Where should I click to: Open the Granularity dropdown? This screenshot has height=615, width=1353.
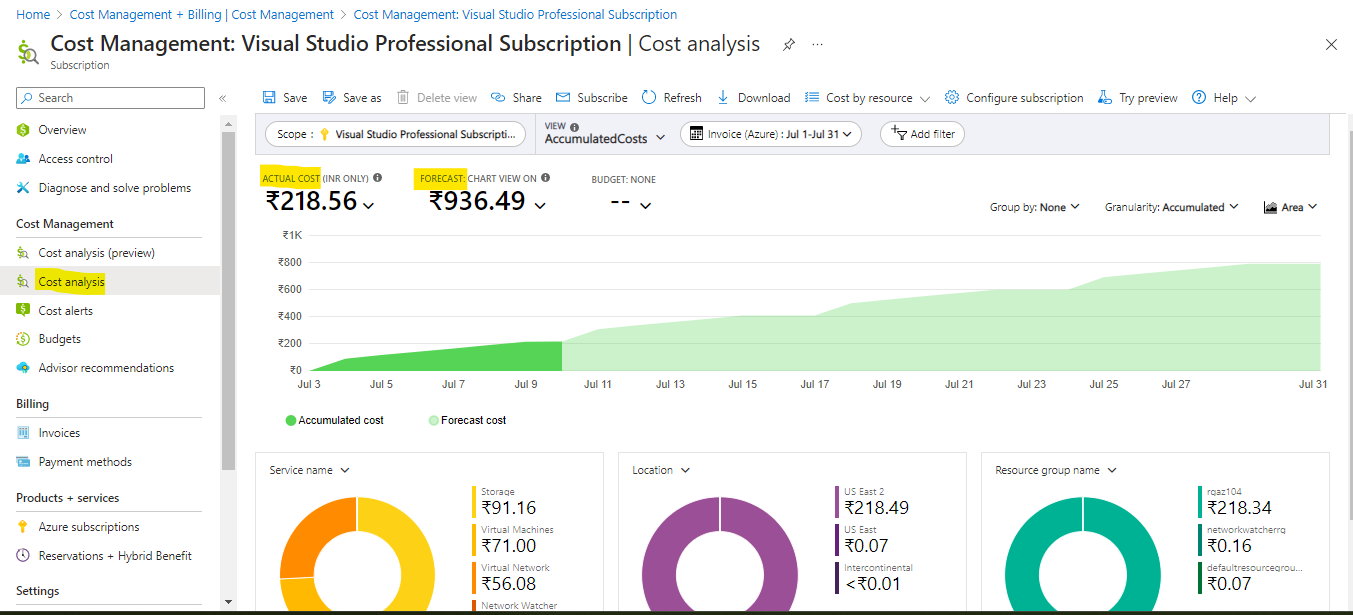(1171, 206)
